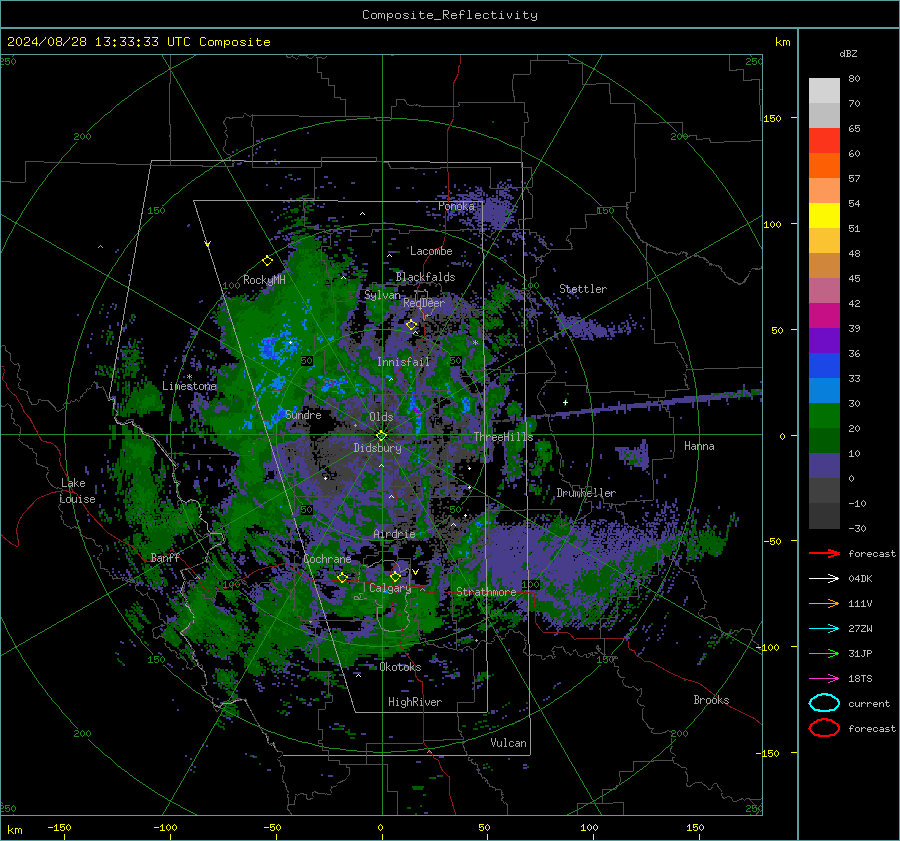Click the cyan current ellipse legend icon
900x841 pixels.
click(824, 703)
